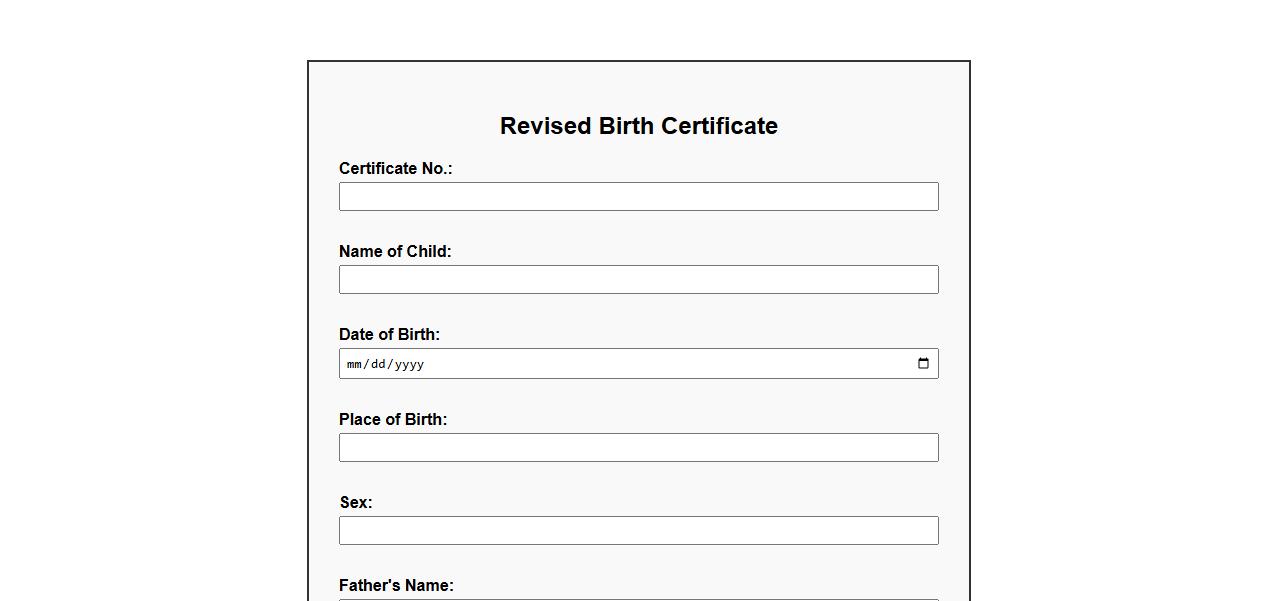Select the month "mm" segment of date
Screen dimensions: 1278x601
point(354,364)
